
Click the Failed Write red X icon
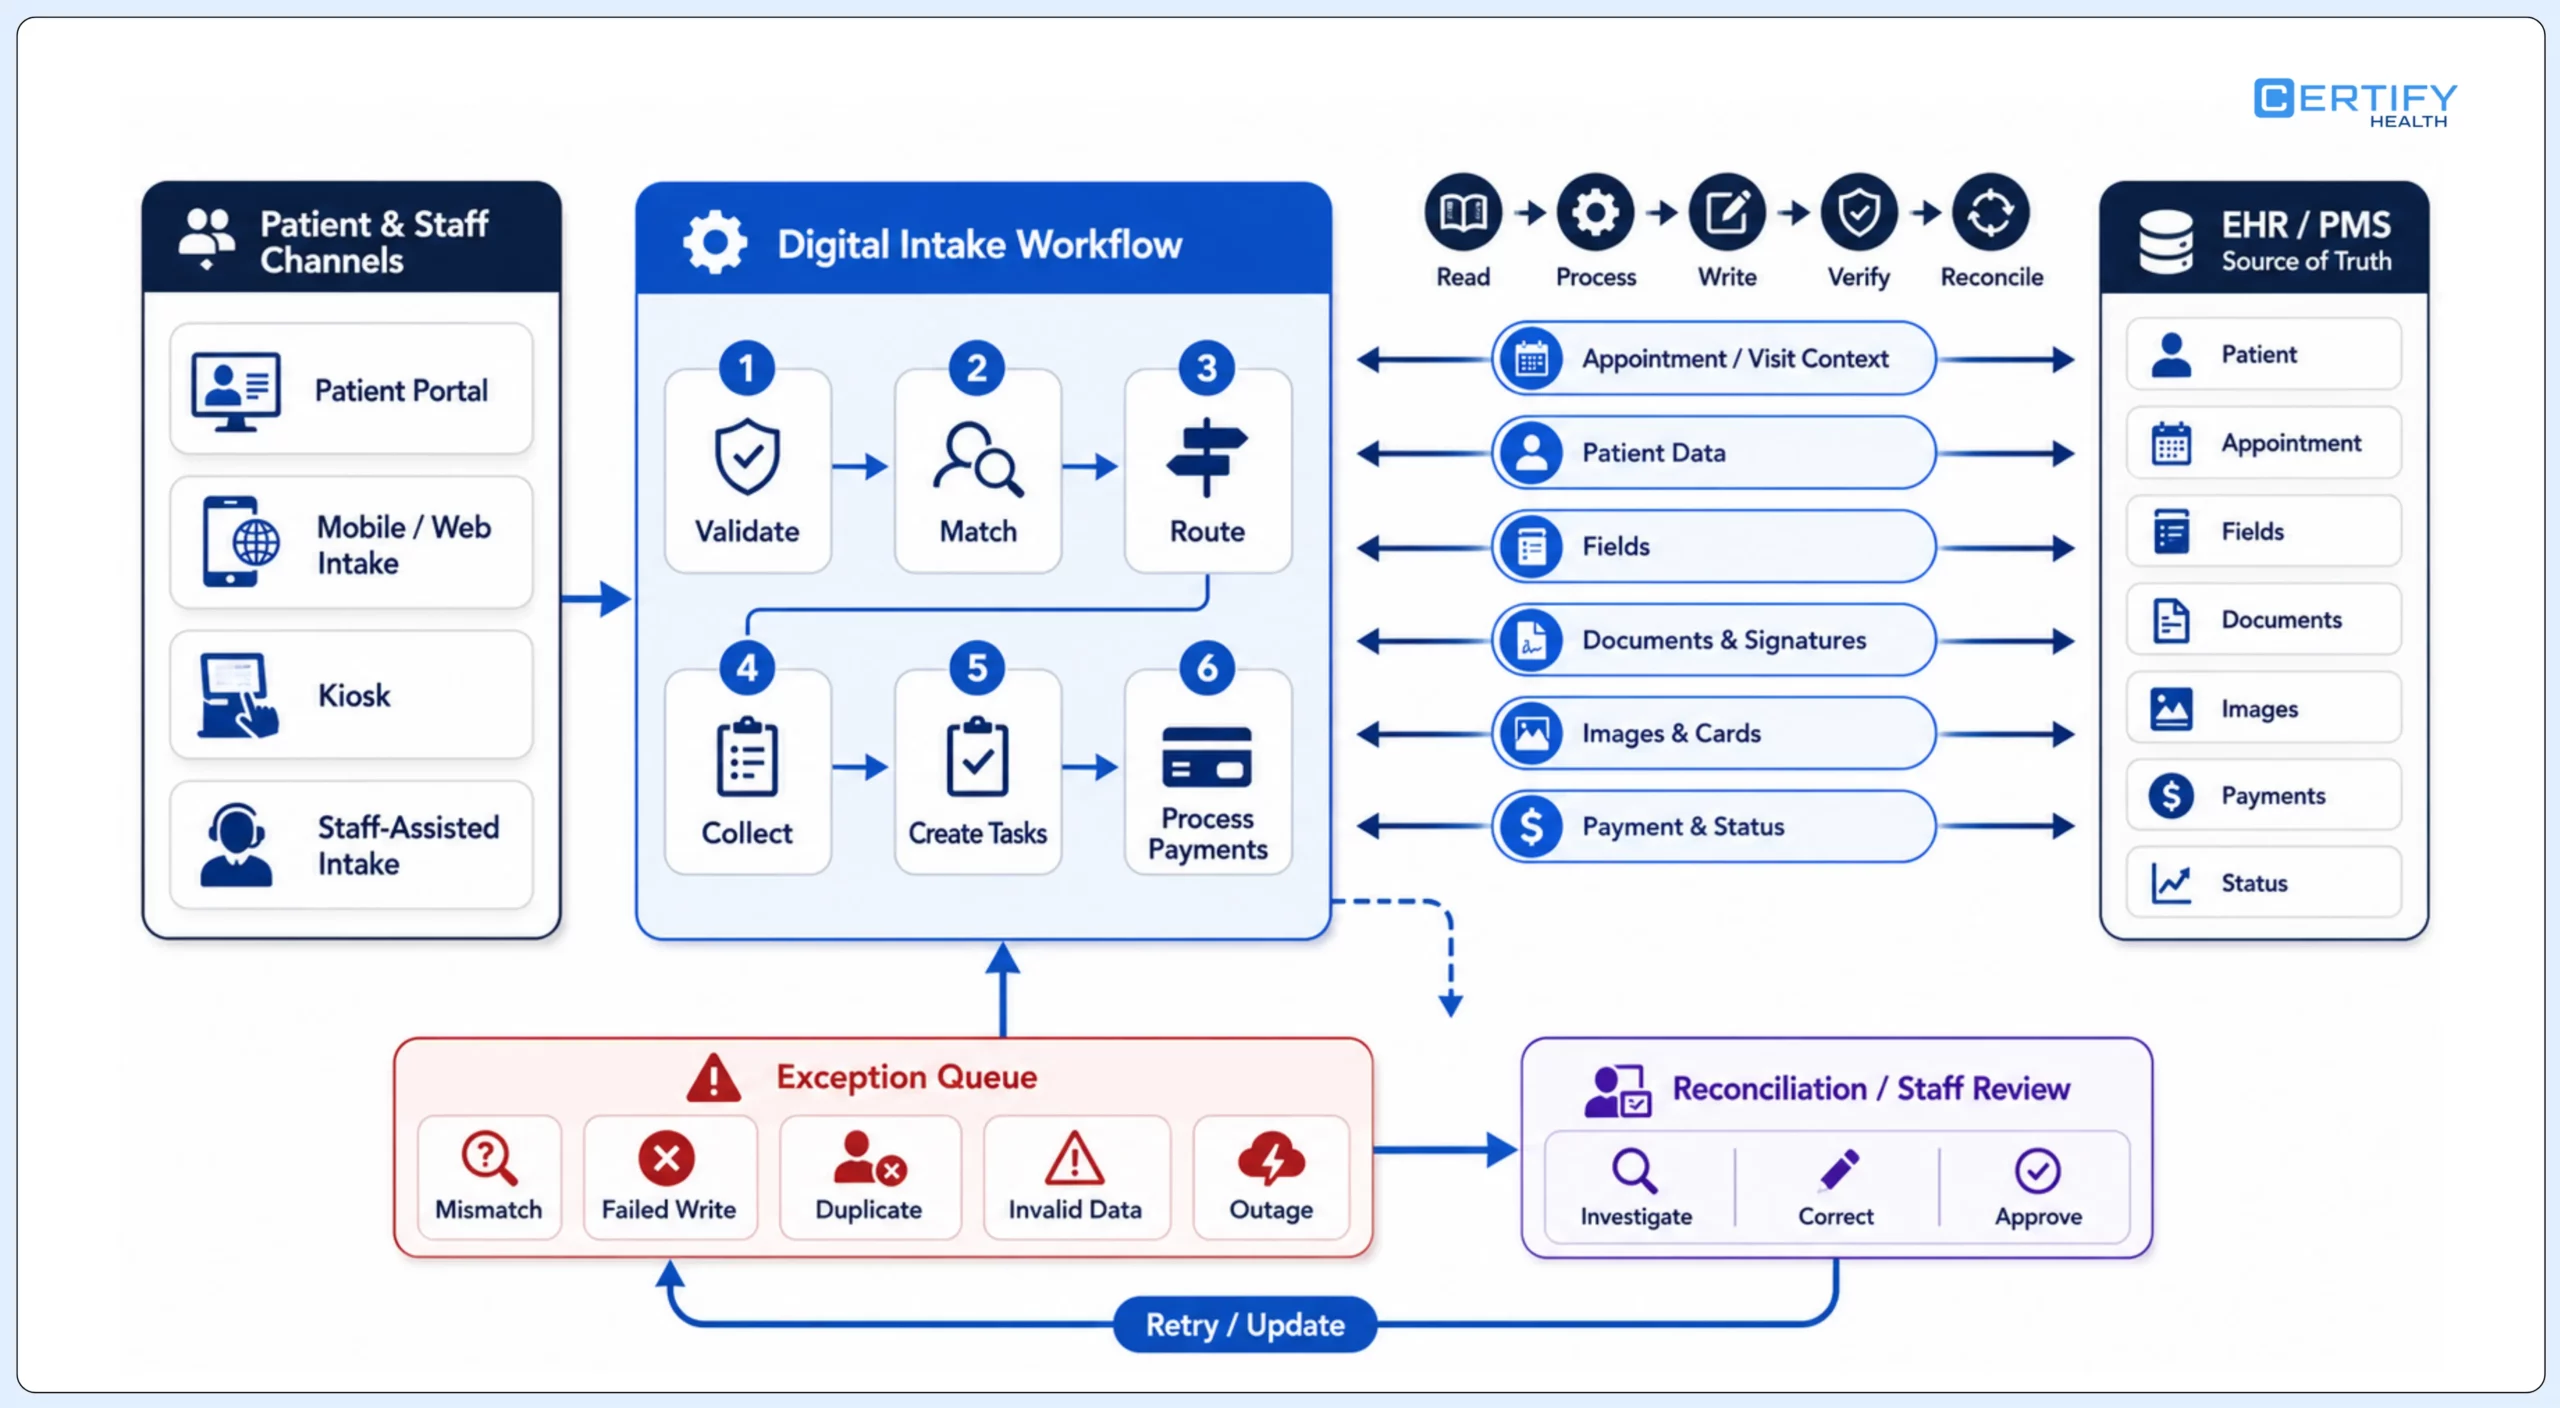coord(667,1158)
